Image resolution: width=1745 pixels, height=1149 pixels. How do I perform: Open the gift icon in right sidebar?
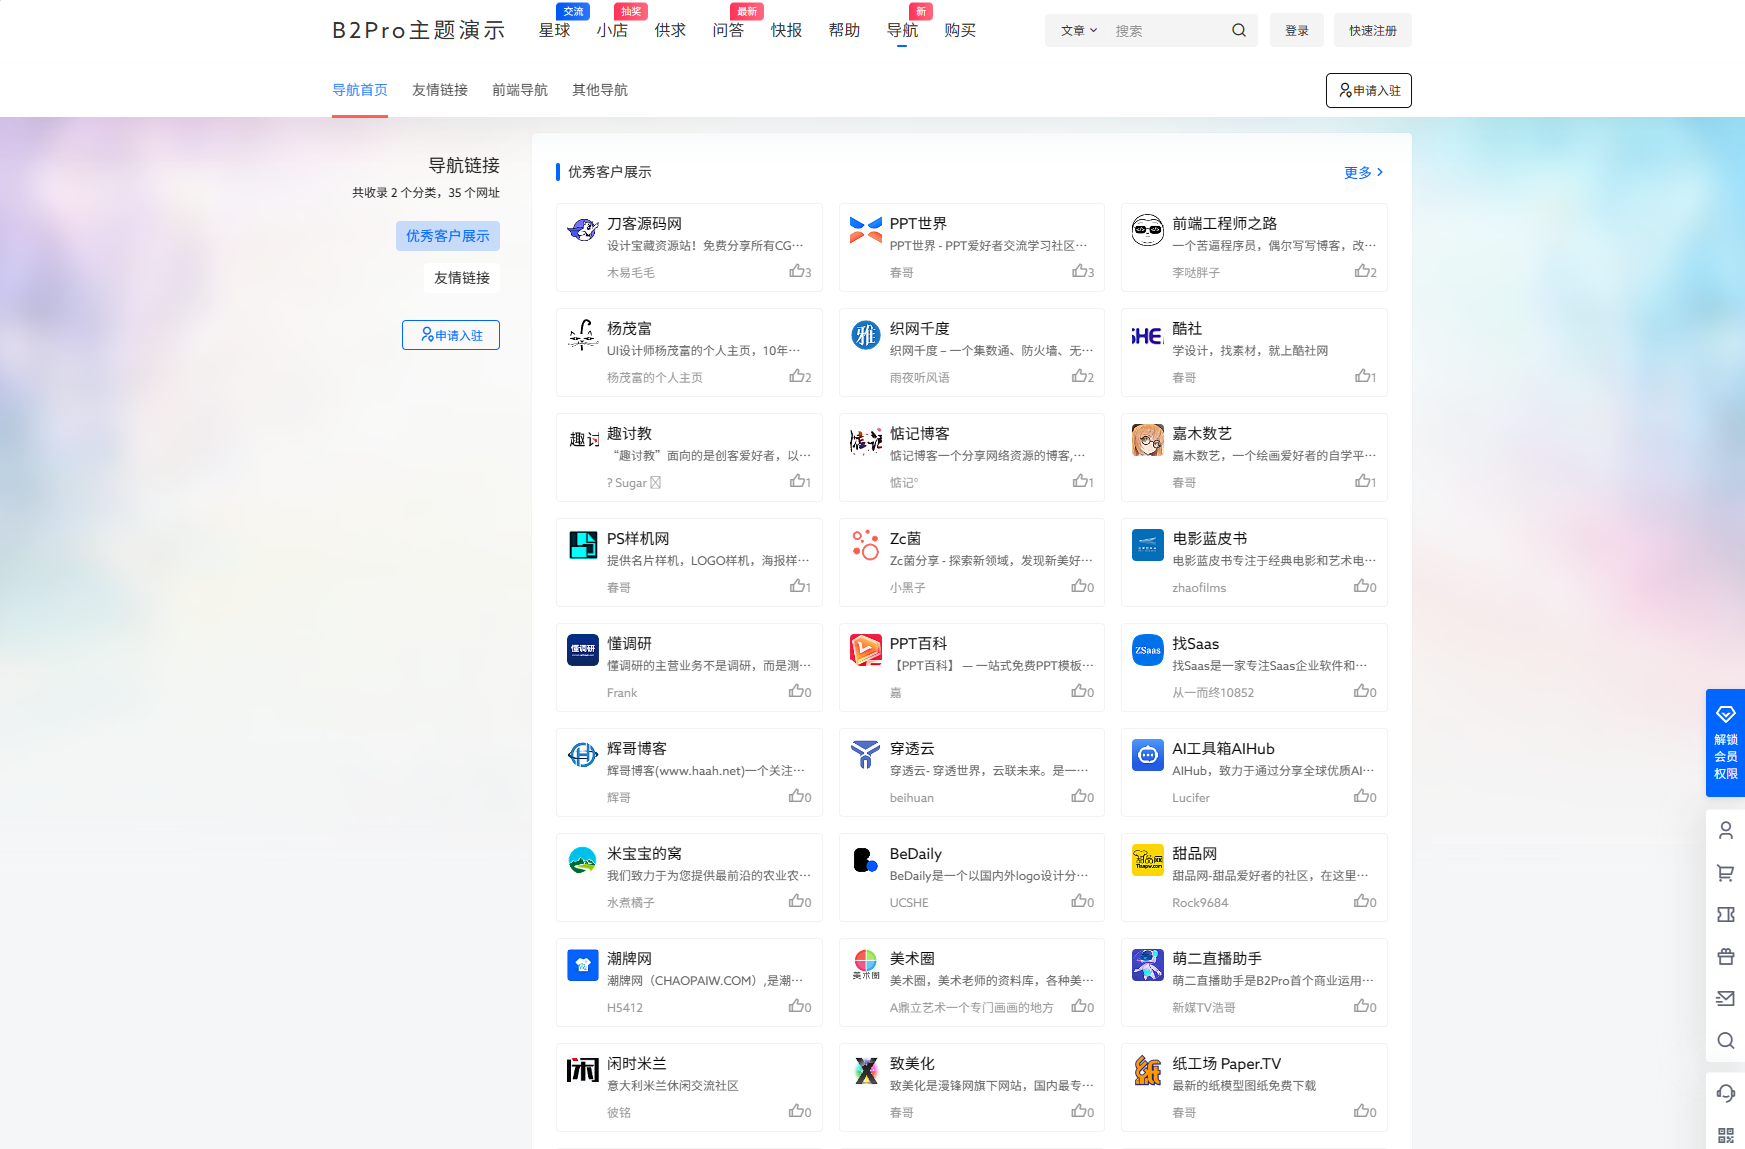1725,956
